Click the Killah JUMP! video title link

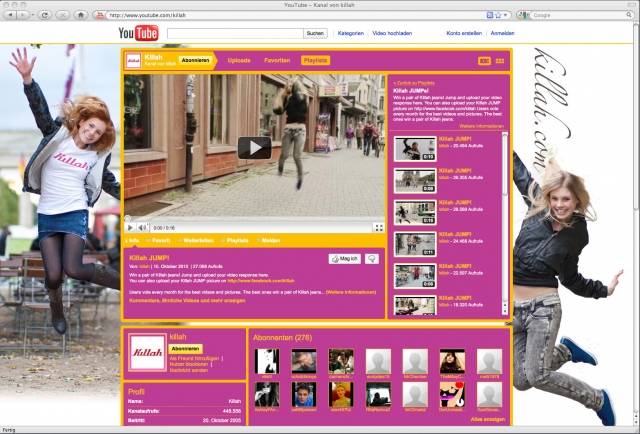click(149, 258)
